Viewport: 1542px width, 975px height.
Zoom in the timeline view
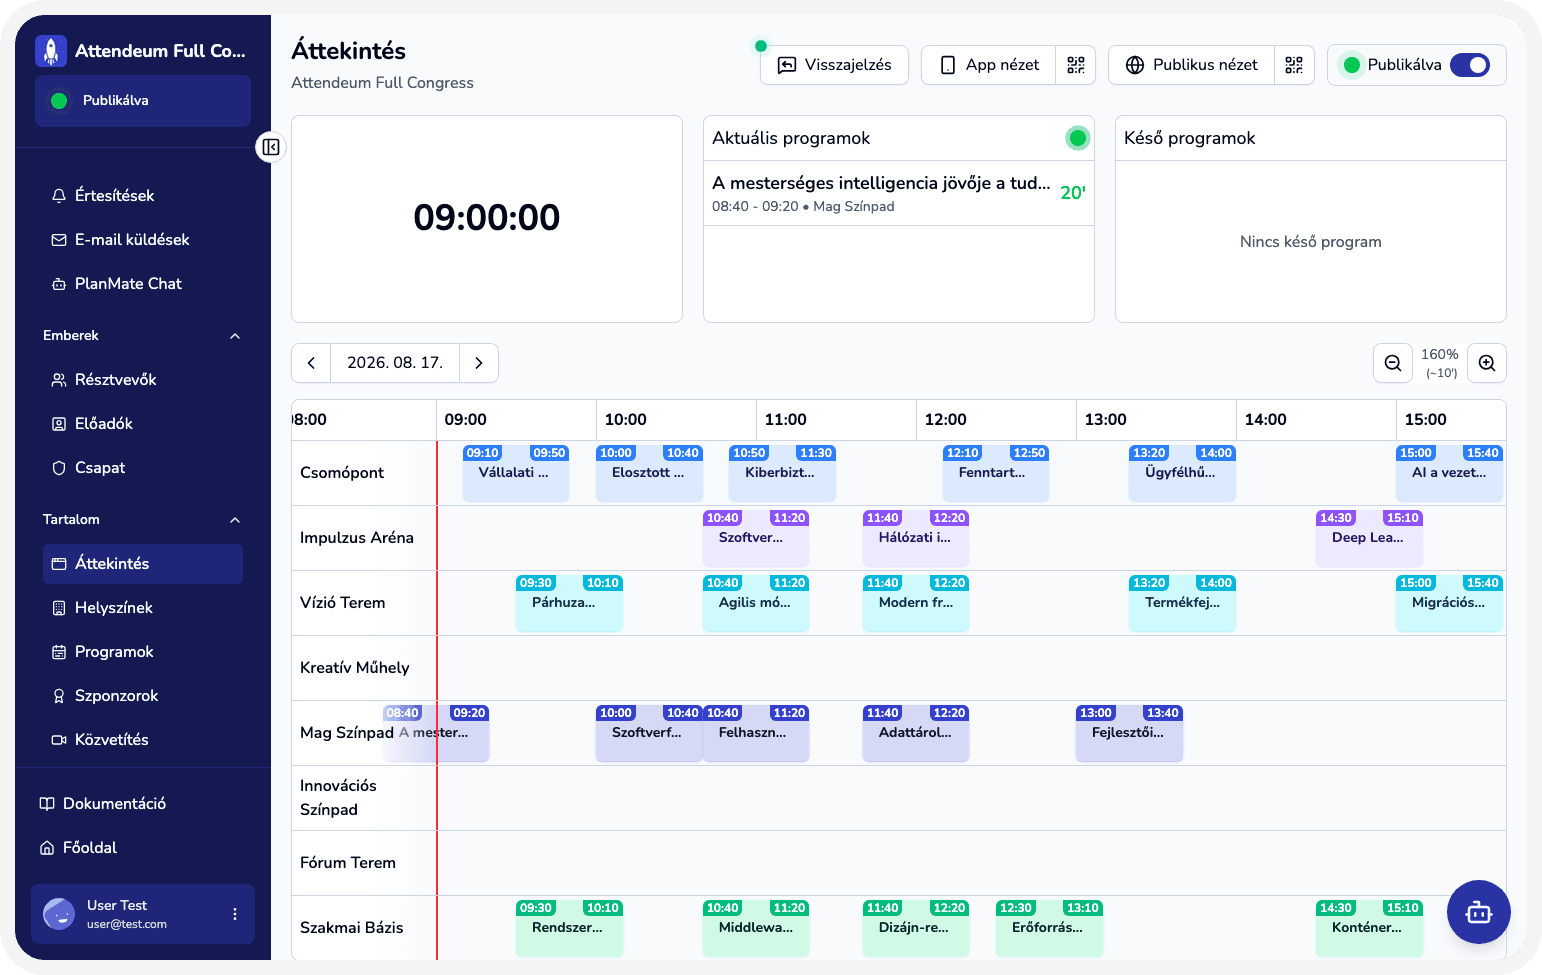point(1487,363)
